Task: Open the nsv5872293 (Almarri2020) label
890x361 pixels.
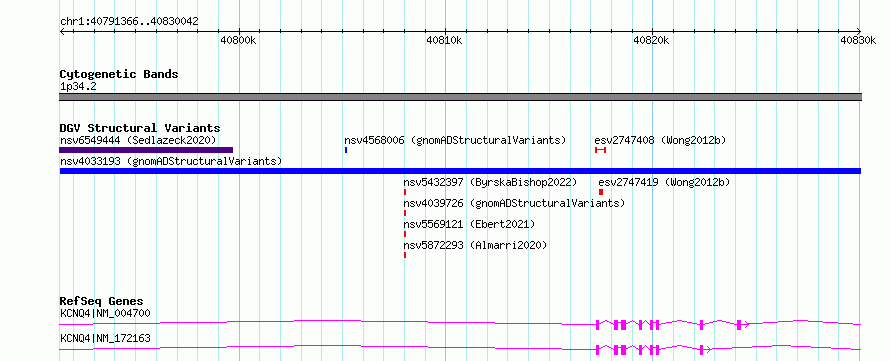Action: tap(475, 245)
